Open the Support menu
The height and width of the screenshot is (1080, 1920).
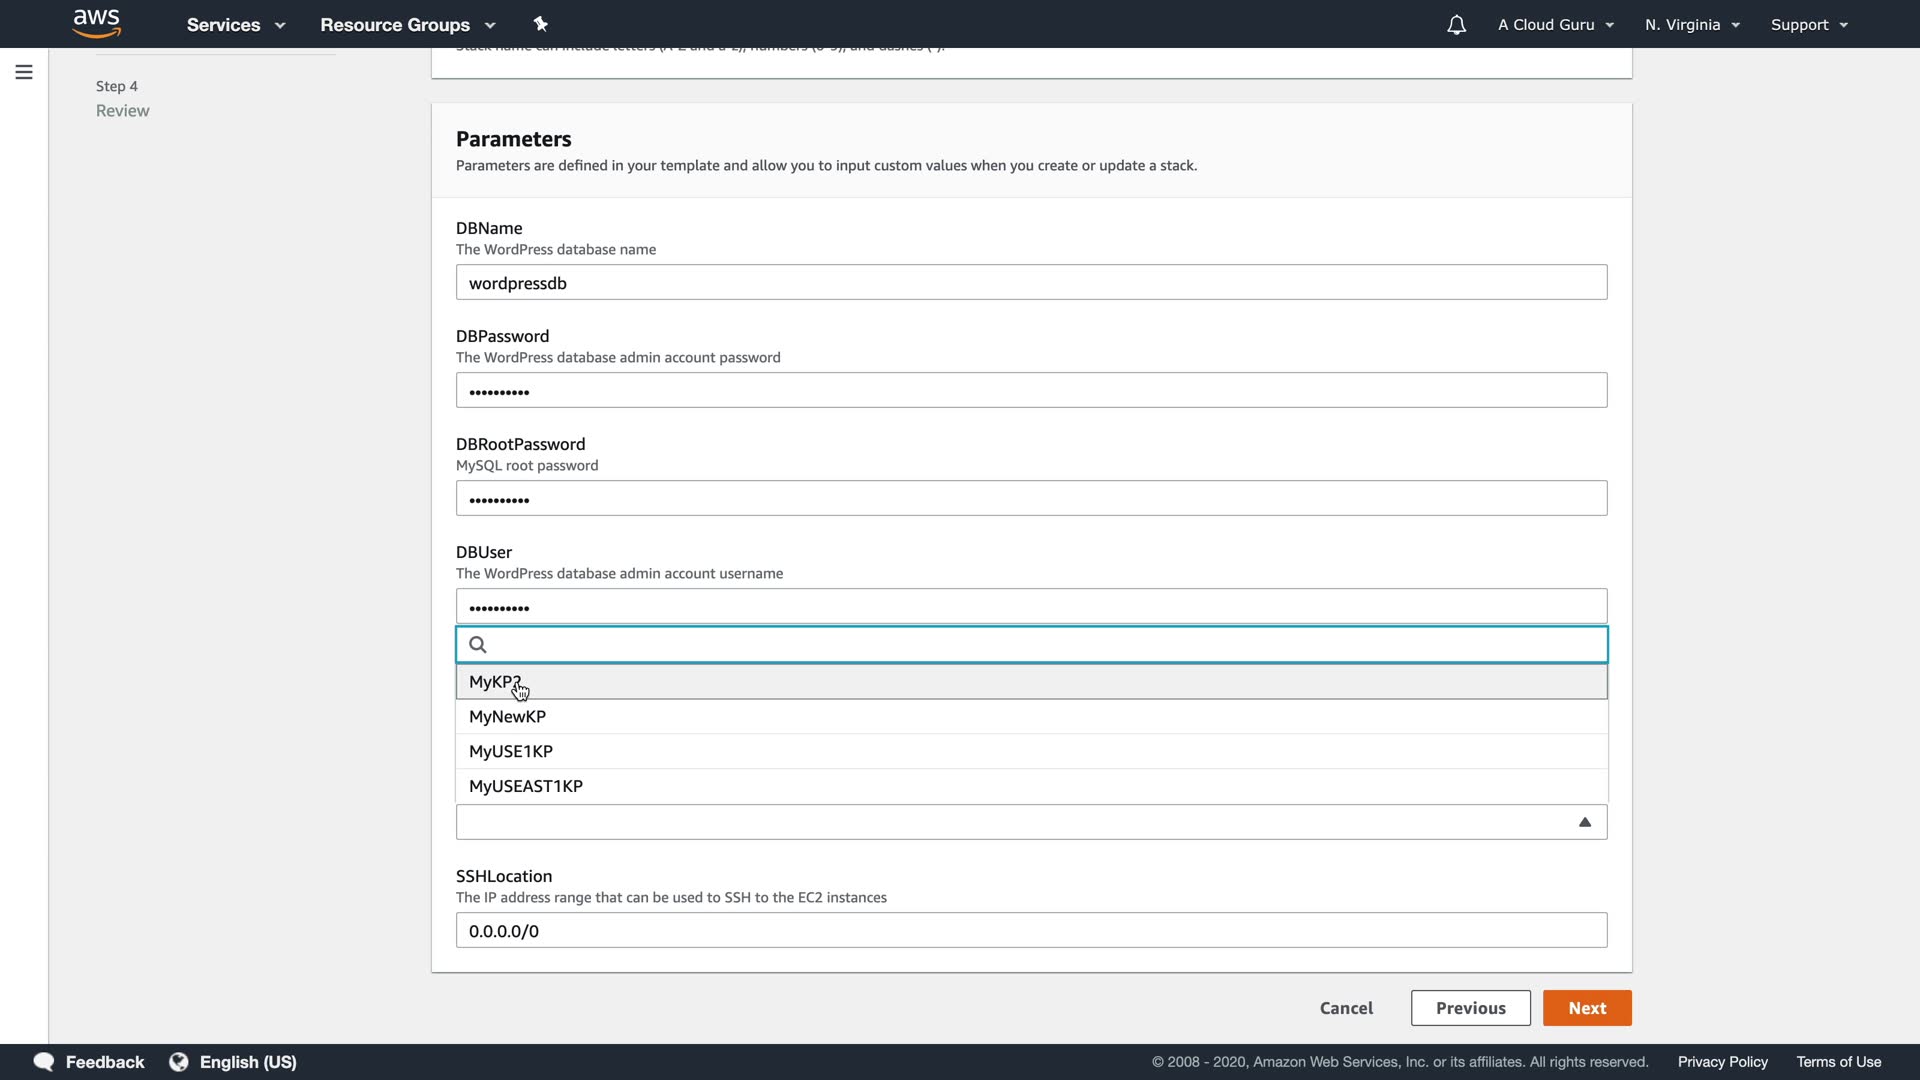tap(1808, 25)
